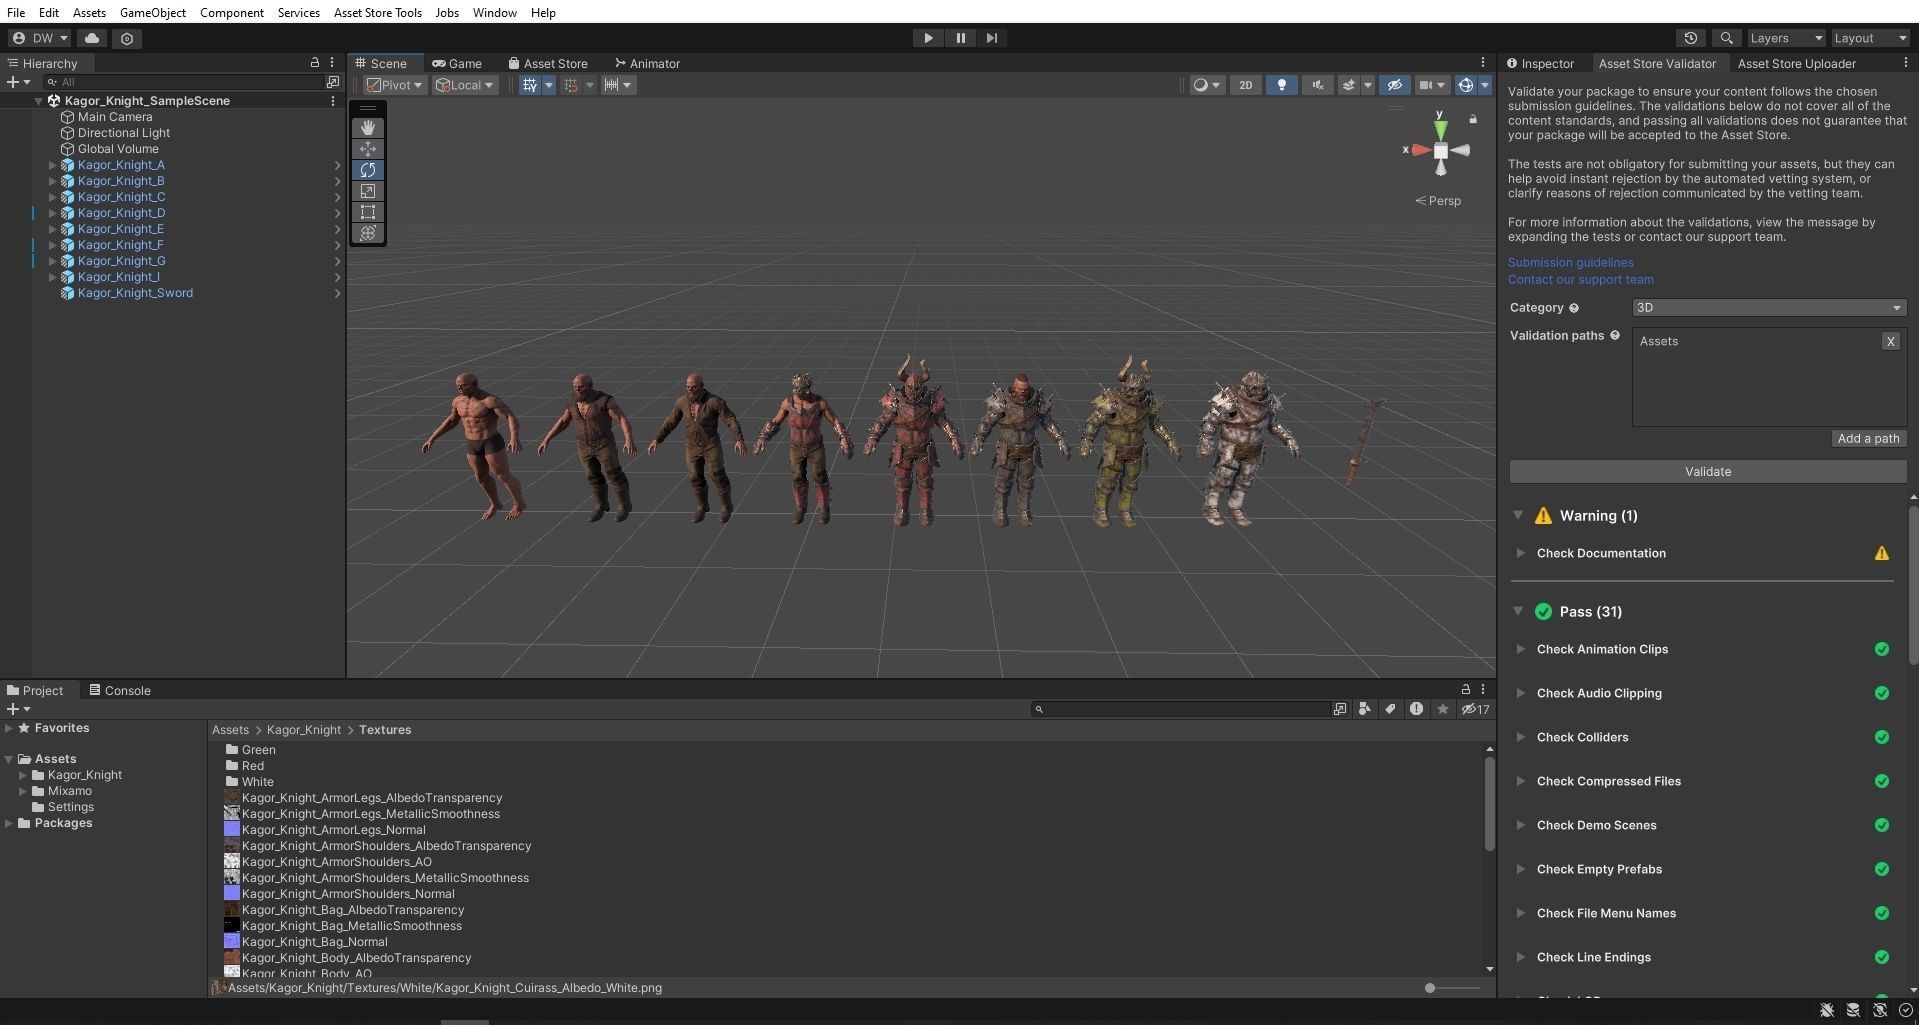
Task: Open the Scene view more options menu
Action: [1483, 62]
